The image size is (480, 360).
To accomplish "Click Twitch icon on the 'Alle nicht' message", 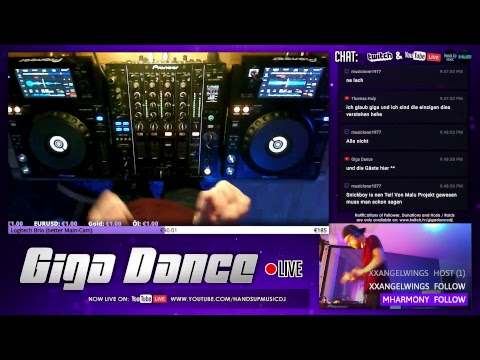I will (x=347, y=132).
